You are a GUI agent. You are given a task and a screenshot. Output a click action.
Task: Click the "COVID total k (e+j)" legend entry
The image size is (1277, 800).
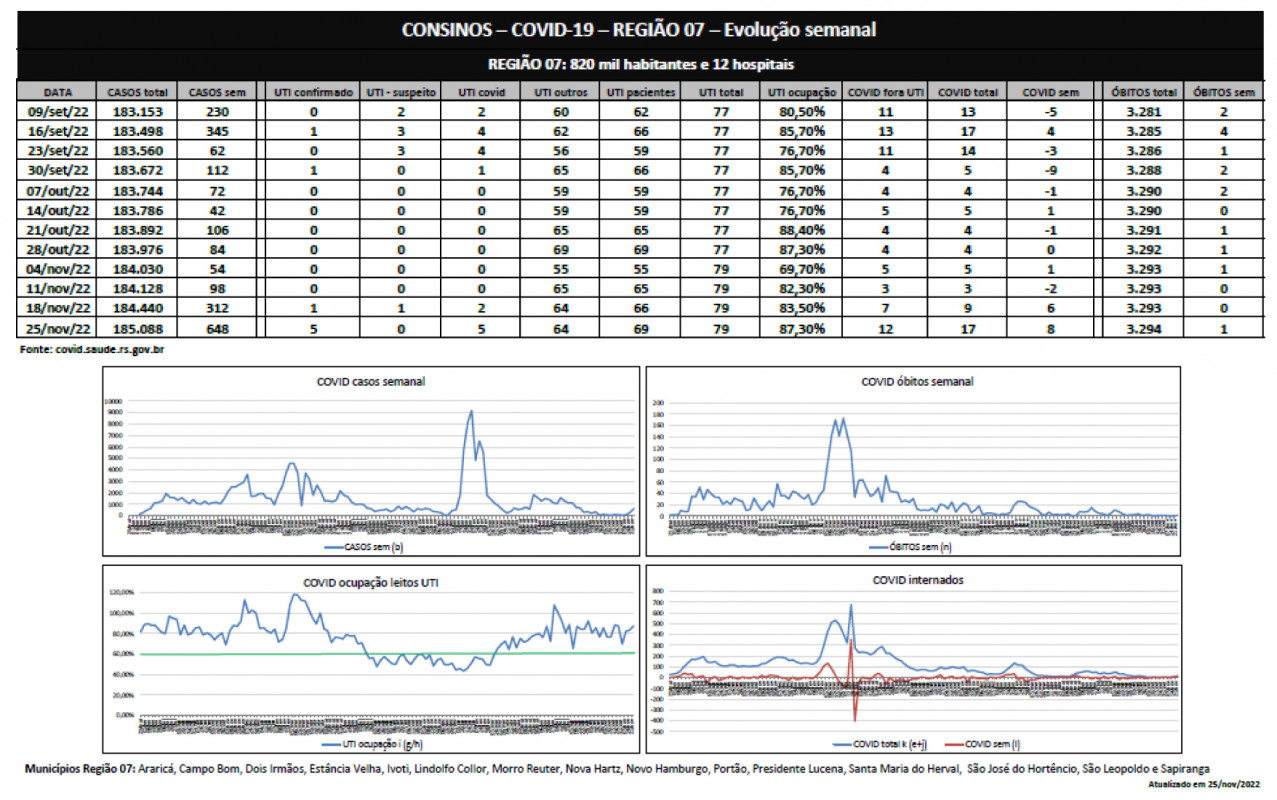click(878, 744)
